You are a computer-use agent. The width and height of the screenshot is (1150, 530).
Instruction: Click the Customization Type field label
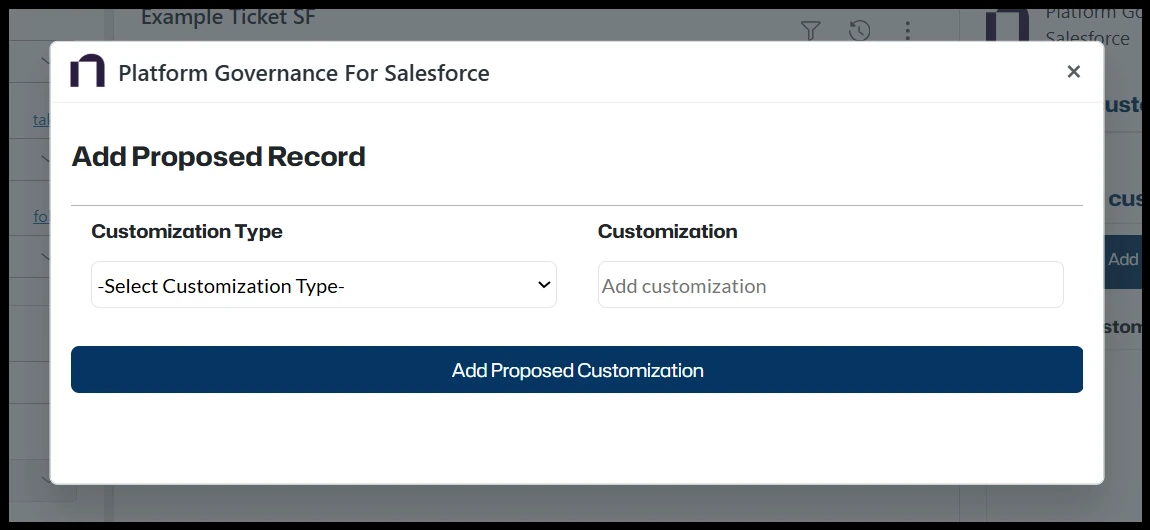[x=187, y=232]
